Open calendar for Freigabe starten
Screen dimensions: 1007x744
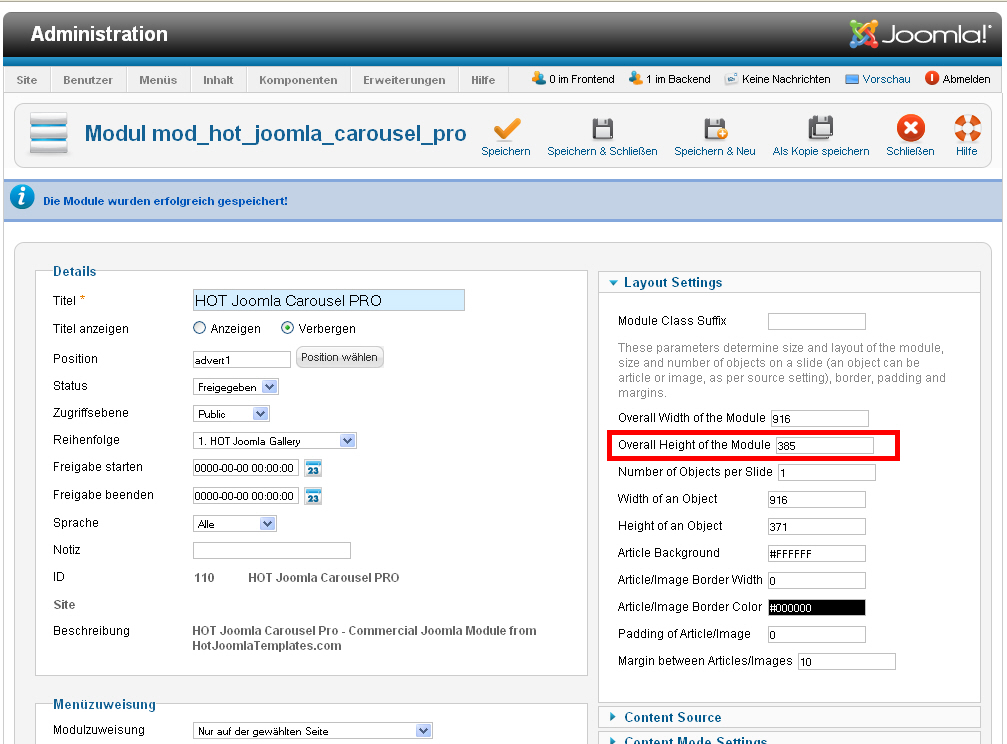click(x=313, y=468)
